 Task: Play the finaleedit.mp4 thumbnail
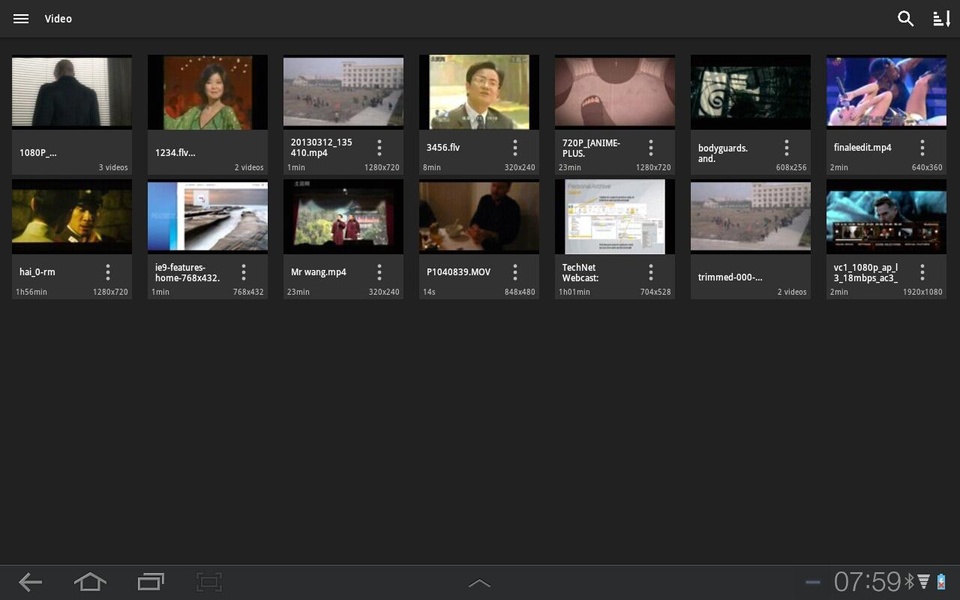[887, 92]
